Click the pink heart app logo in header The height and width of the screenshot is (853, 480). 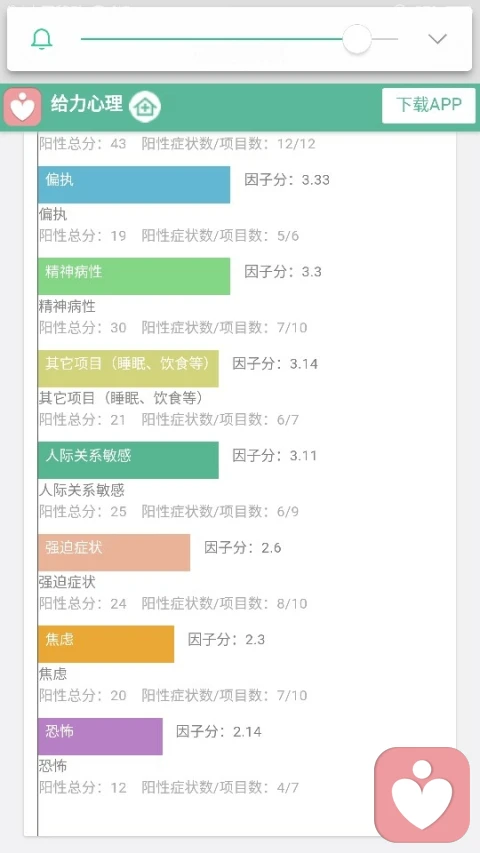(22, 107)
